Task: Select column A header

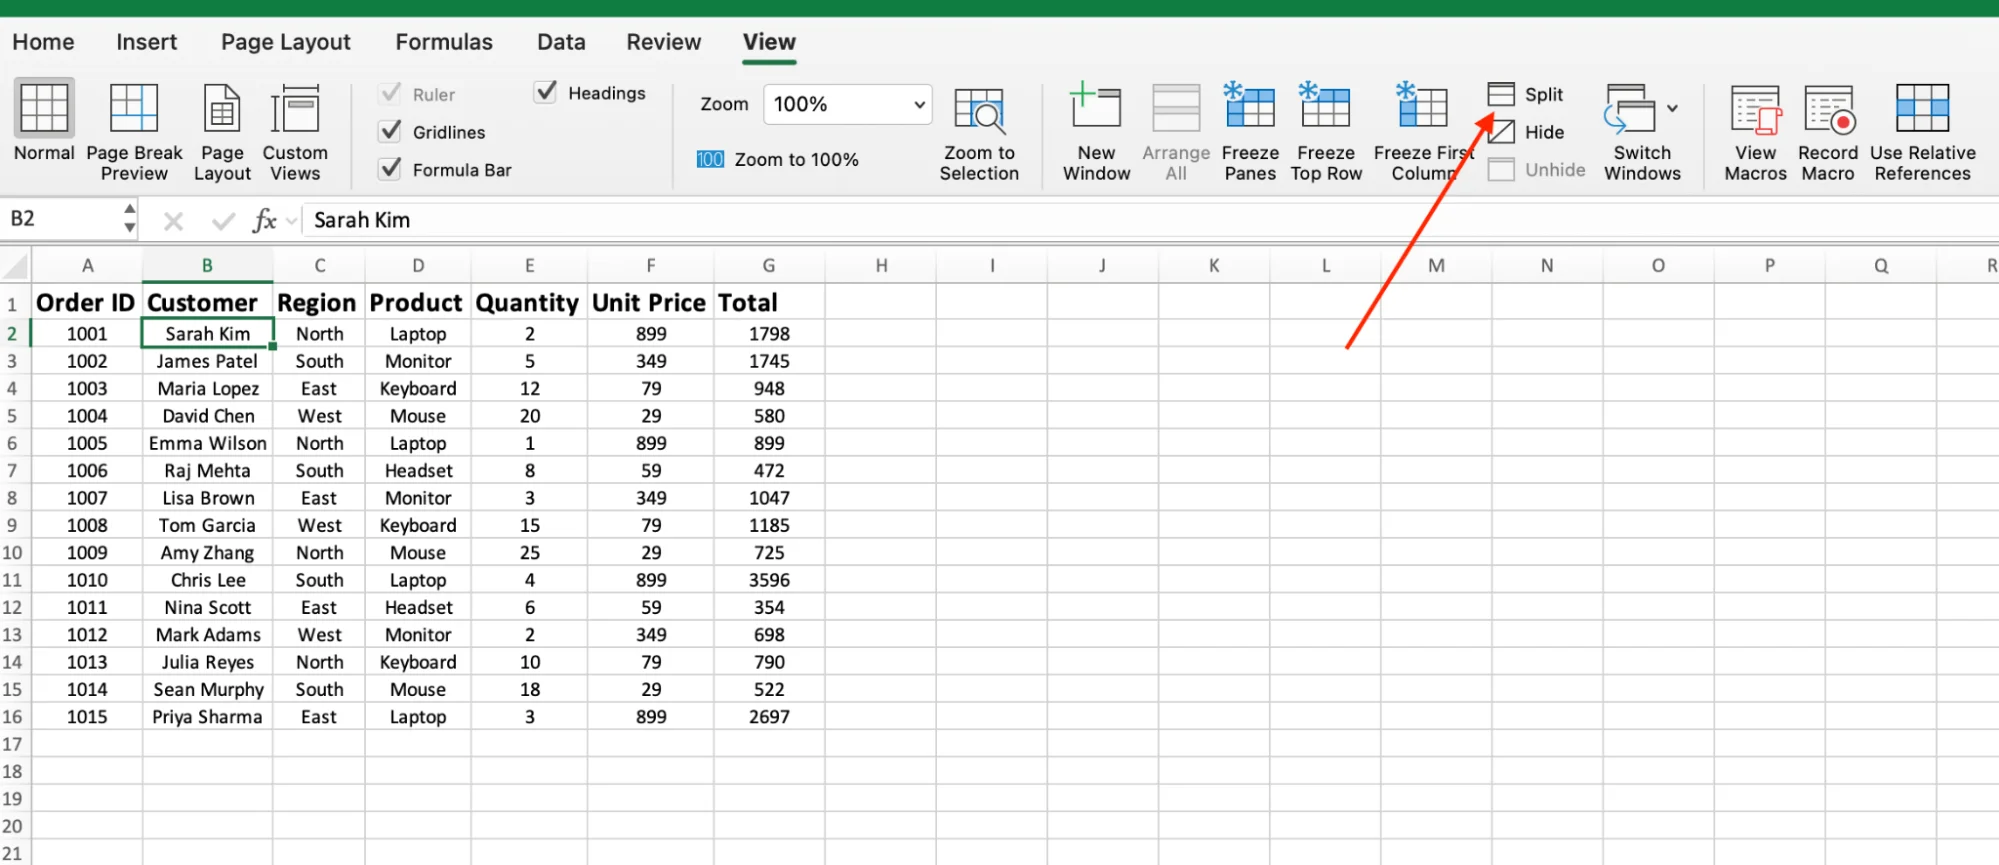Action: (x=87, y=266)
